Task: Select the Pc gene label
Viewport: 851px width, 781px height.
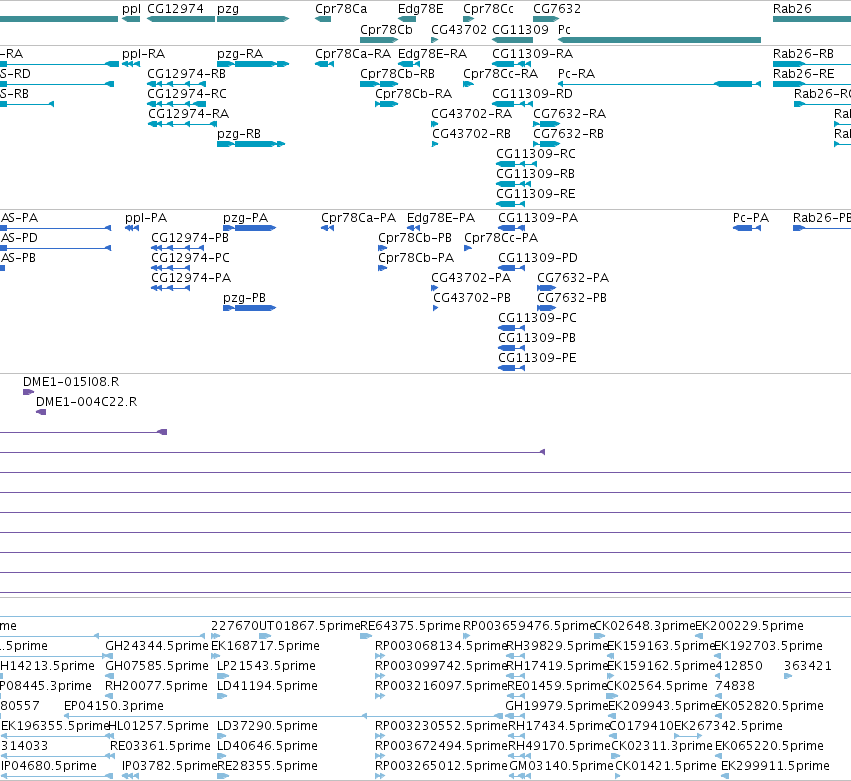Action: [x=564, y=29]
